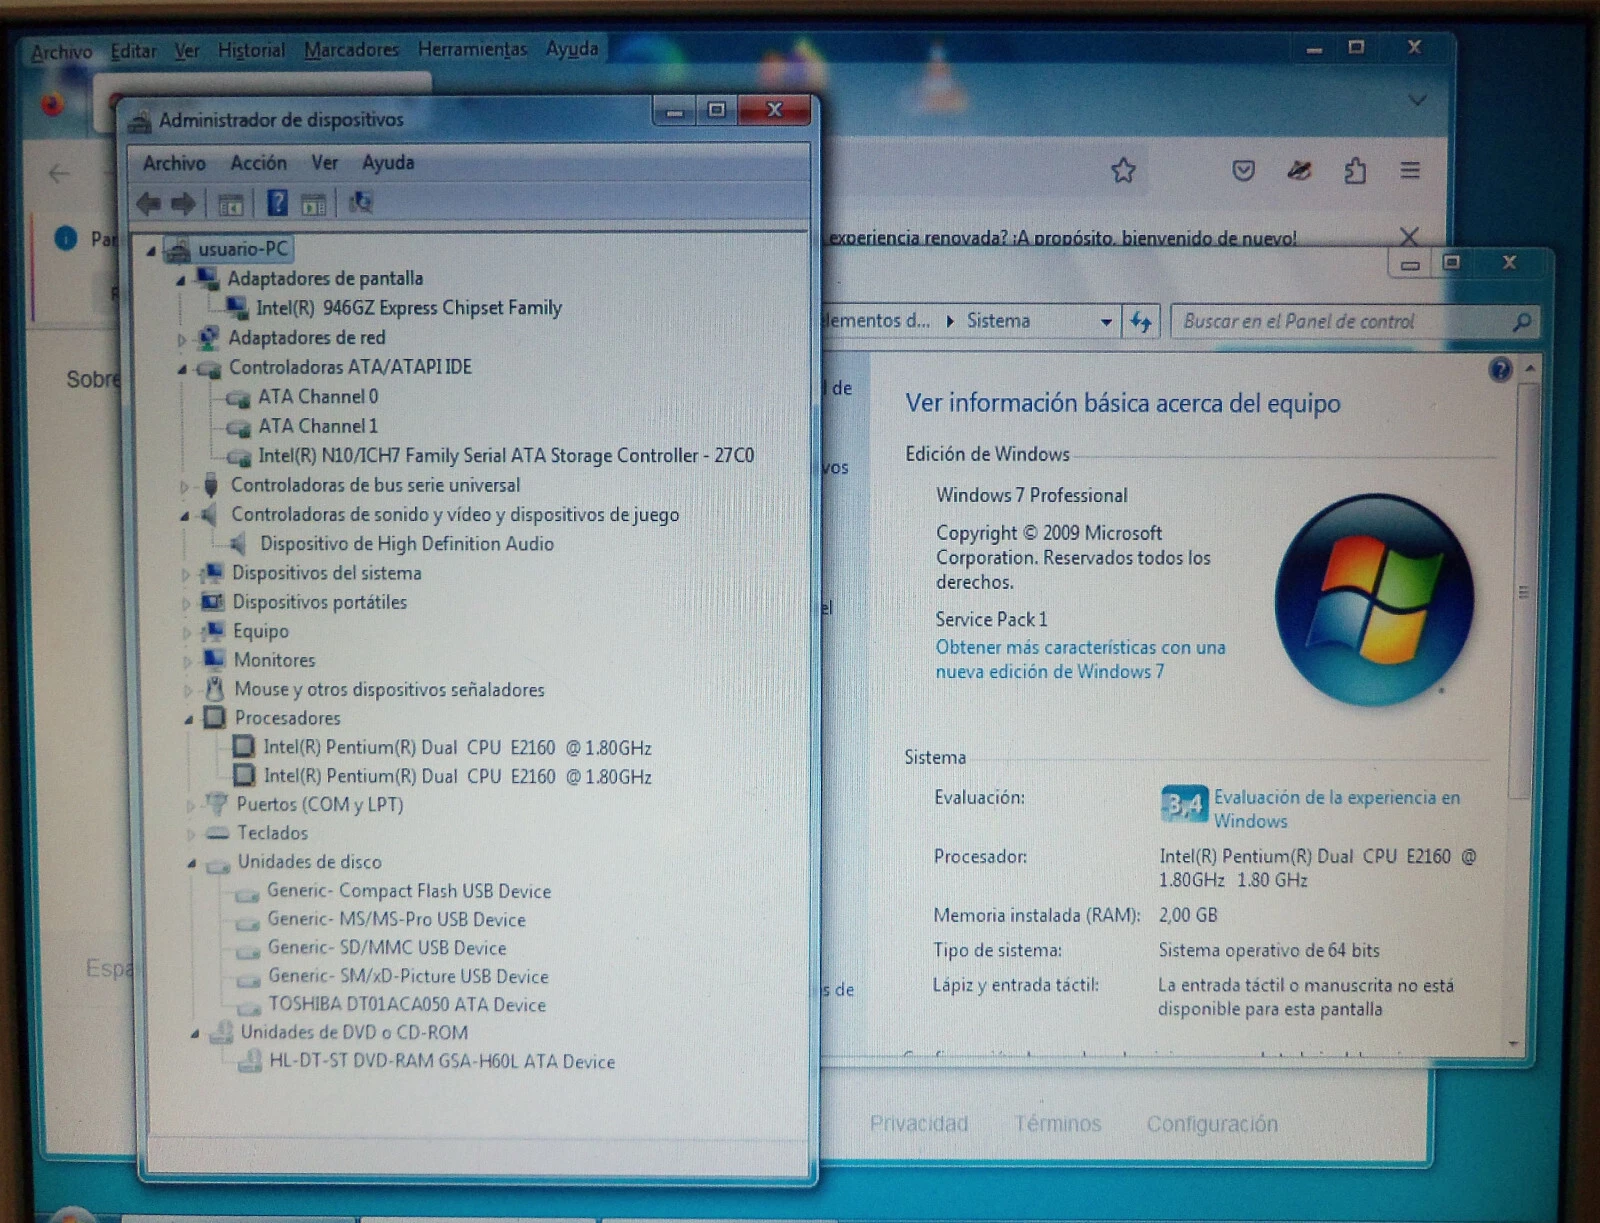Collapse the Procesadores node
1600x1223 pixels.
click(188, 719)
